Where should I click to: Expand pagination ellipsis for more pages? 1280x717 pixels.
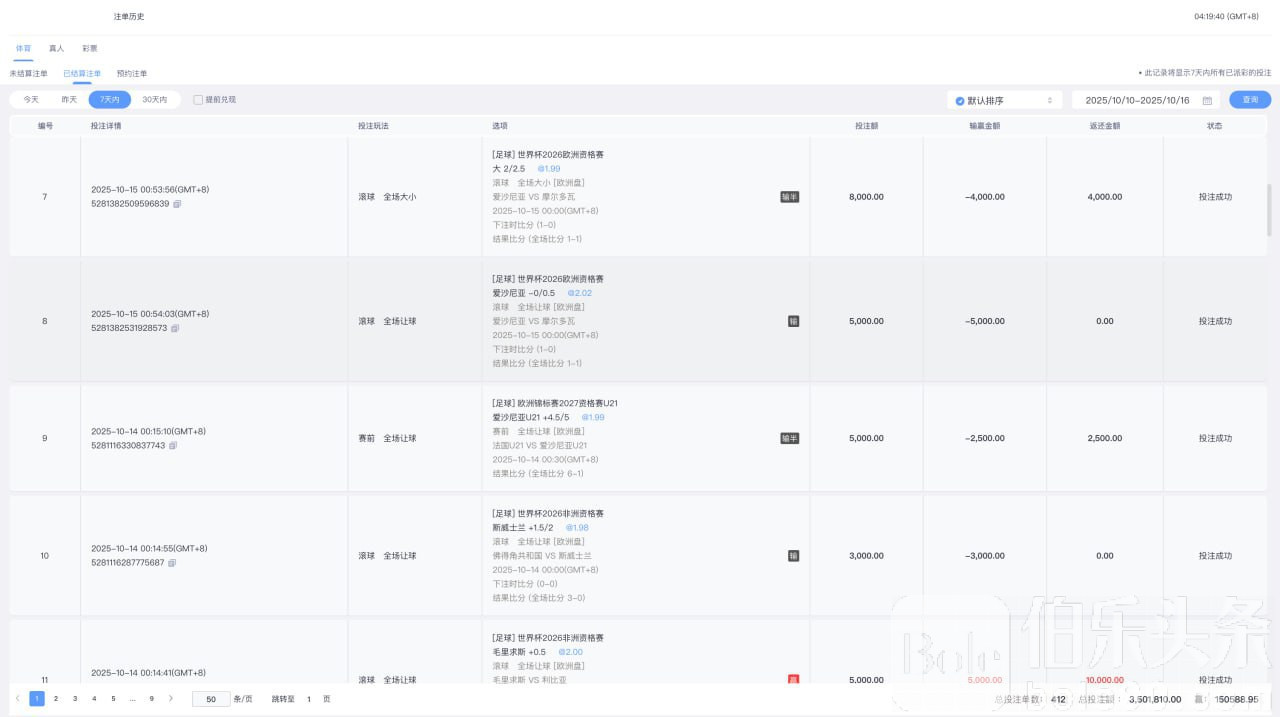[132, 699]
